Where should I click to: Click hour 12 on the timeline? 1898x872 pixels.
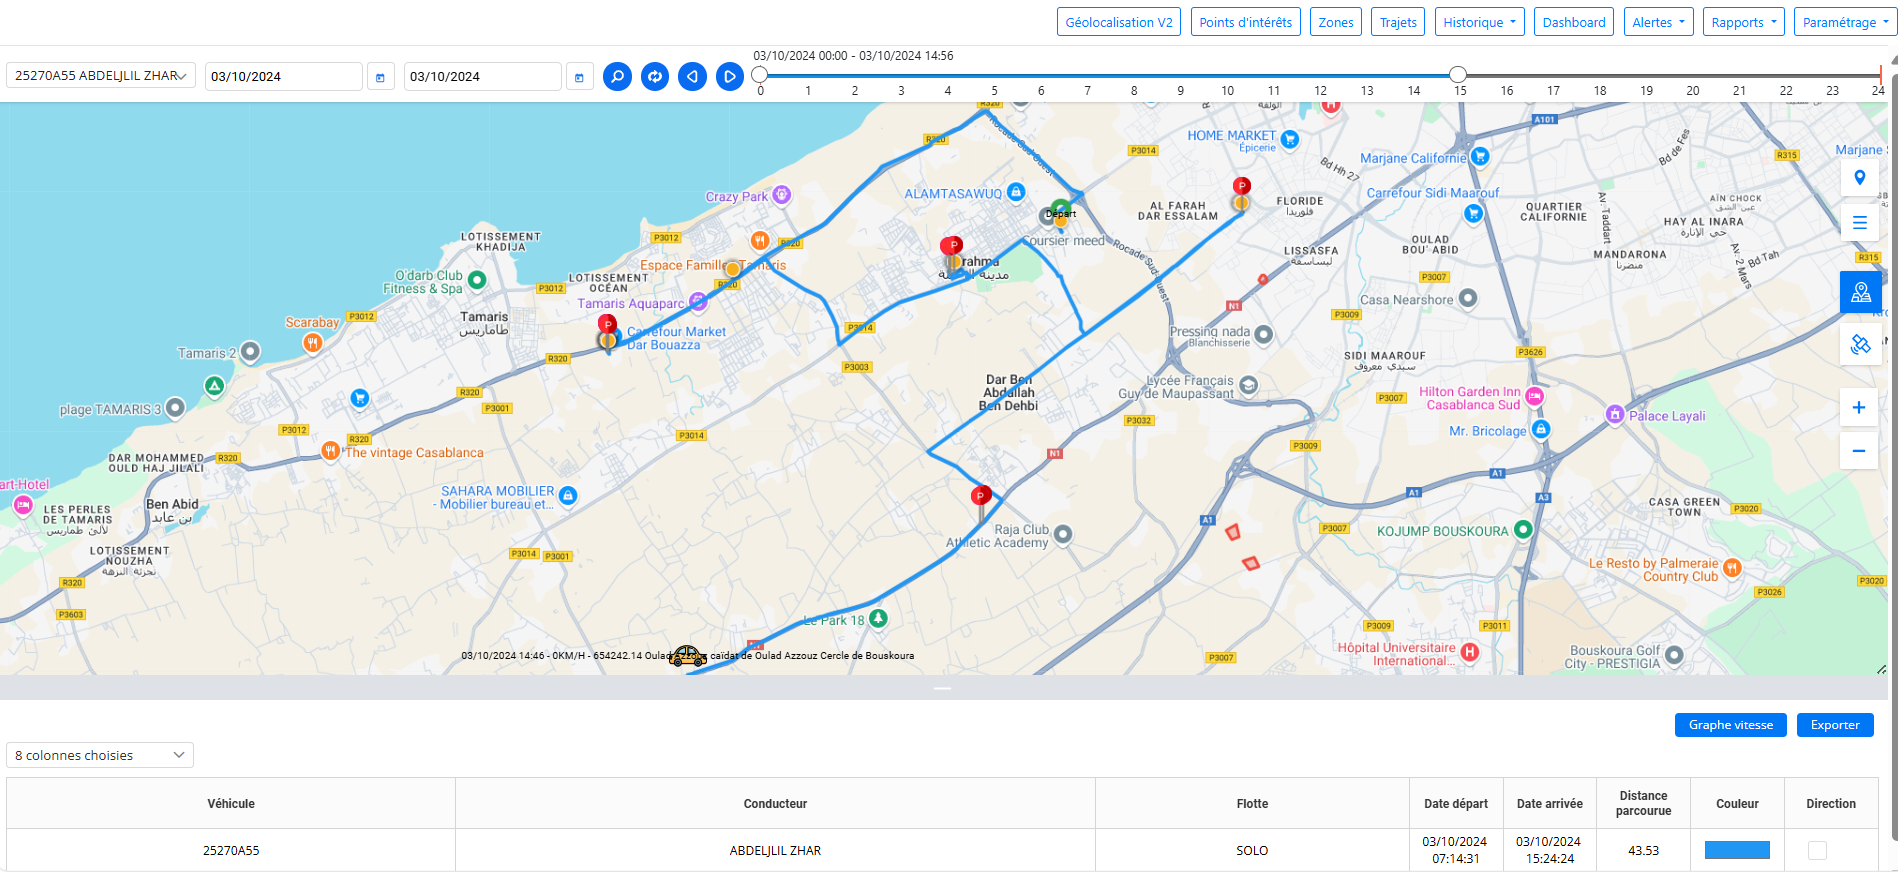click(x=1320, y=90)
